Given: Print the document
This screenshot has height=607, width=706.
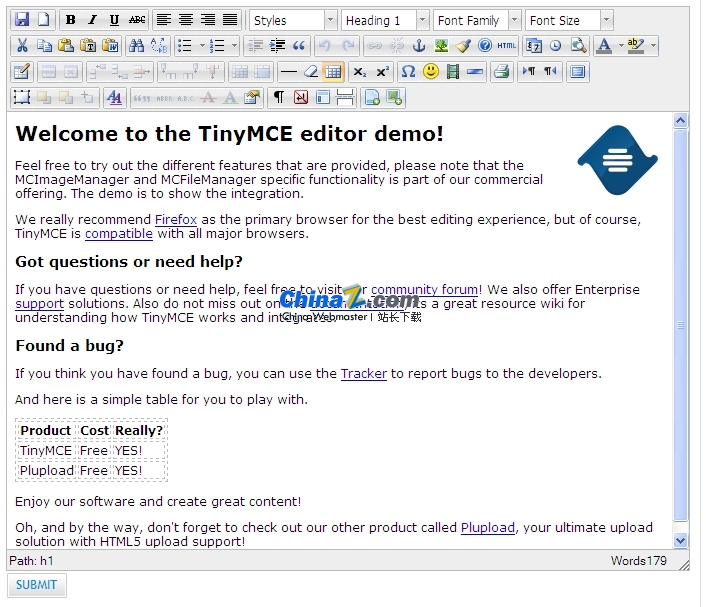Looking at the screenshot, I should [x=501, y=72].
